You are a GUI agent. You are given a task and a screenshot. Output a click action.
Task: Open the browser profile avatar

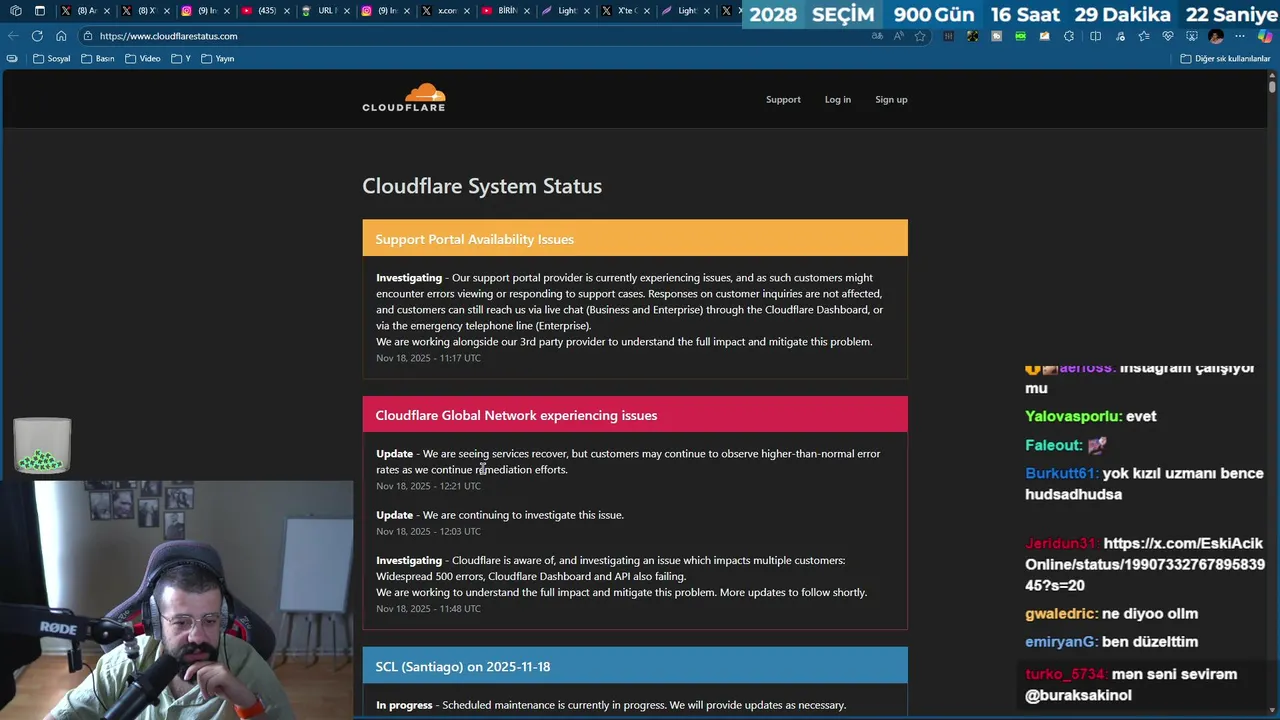(1216, 36)
